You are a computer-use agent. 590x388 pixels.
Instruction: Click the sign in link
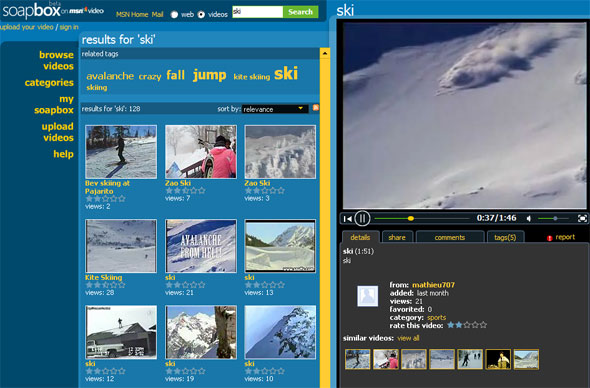pyautogui.click(x=69, y=27)
